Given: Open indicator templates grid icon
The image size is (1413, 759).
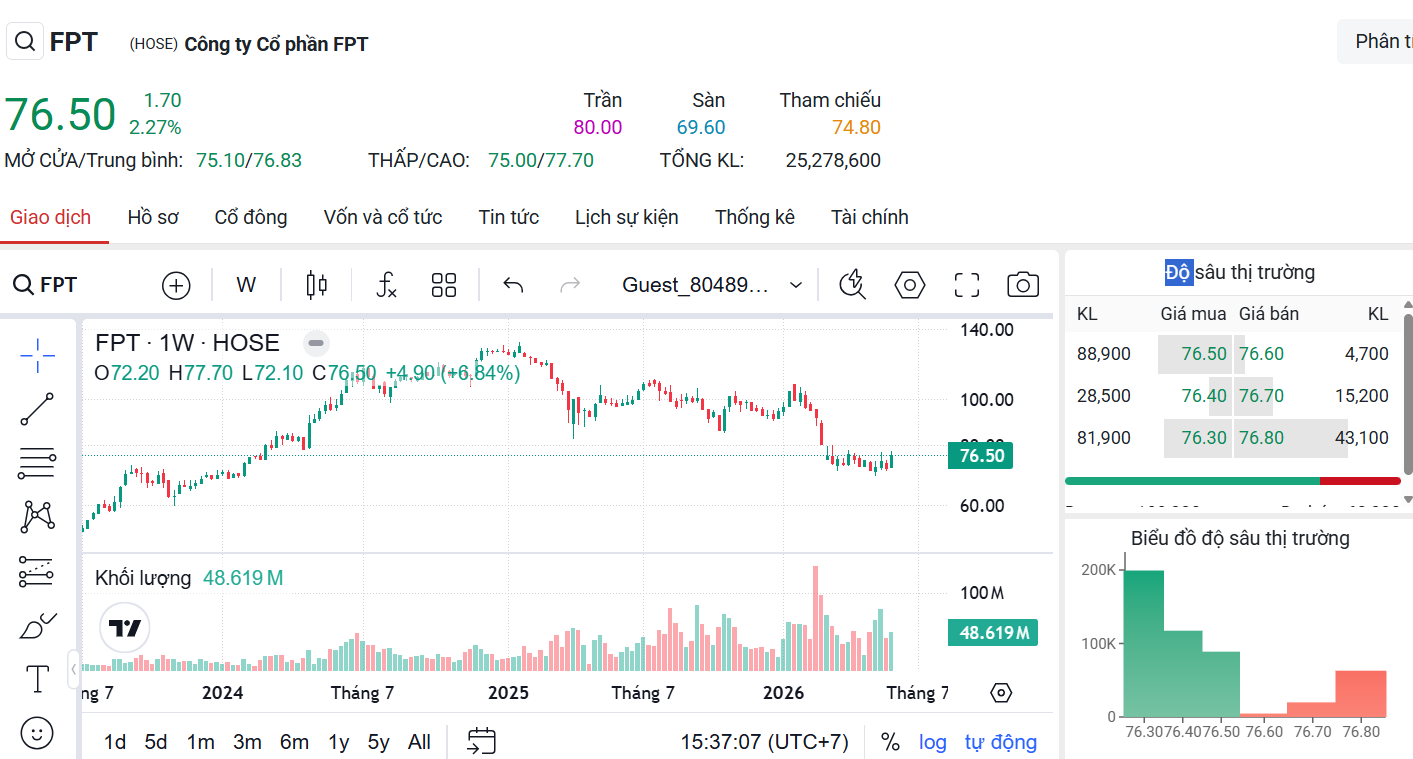Looking at the screenshot, I should click(444, 285).
